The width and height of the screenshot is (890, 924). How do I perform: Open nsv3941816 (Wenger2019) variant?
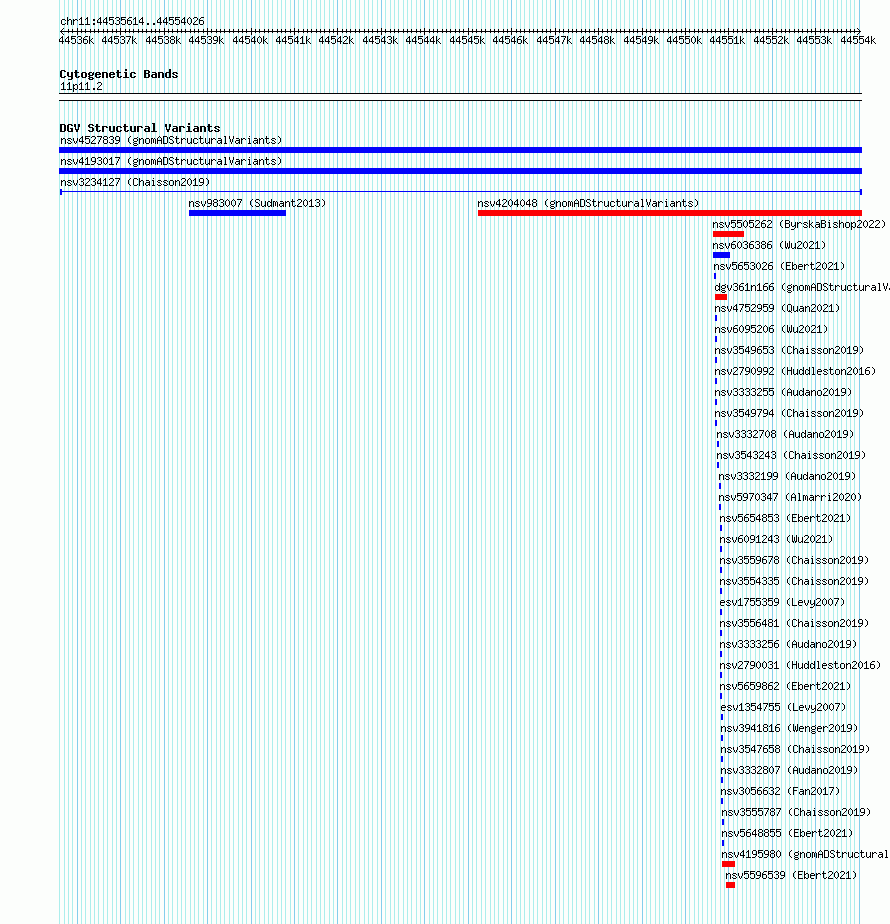tap(789, 728)
